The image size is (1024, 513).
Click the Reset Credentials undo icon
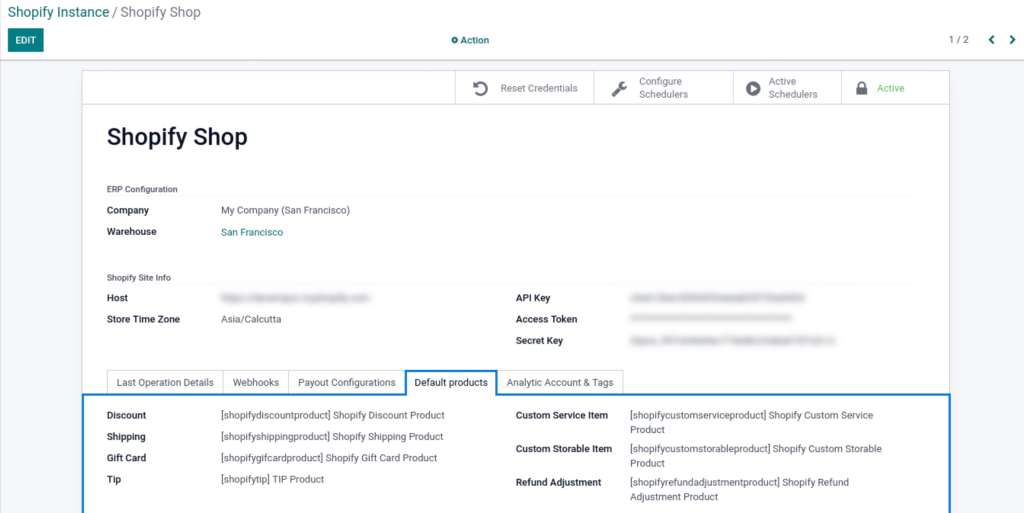[481, 88]
